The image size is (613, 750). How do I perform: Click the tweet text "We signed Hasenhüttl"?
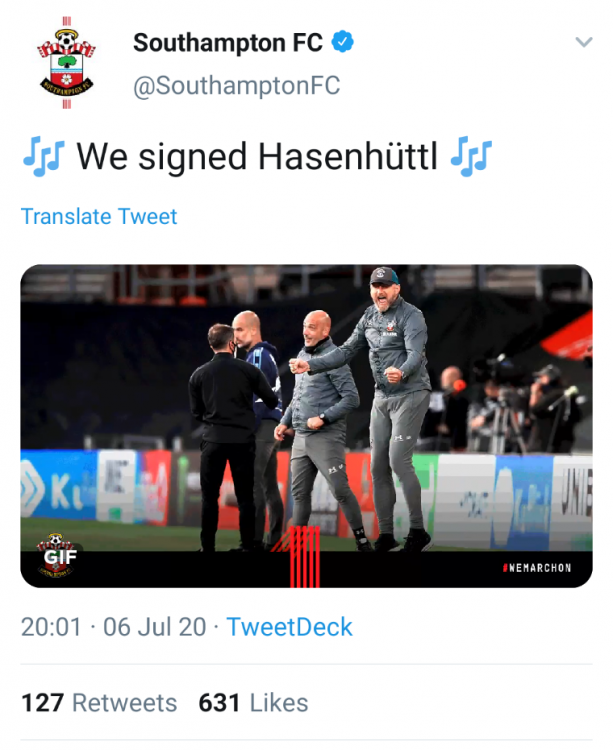tap(257, 157)
